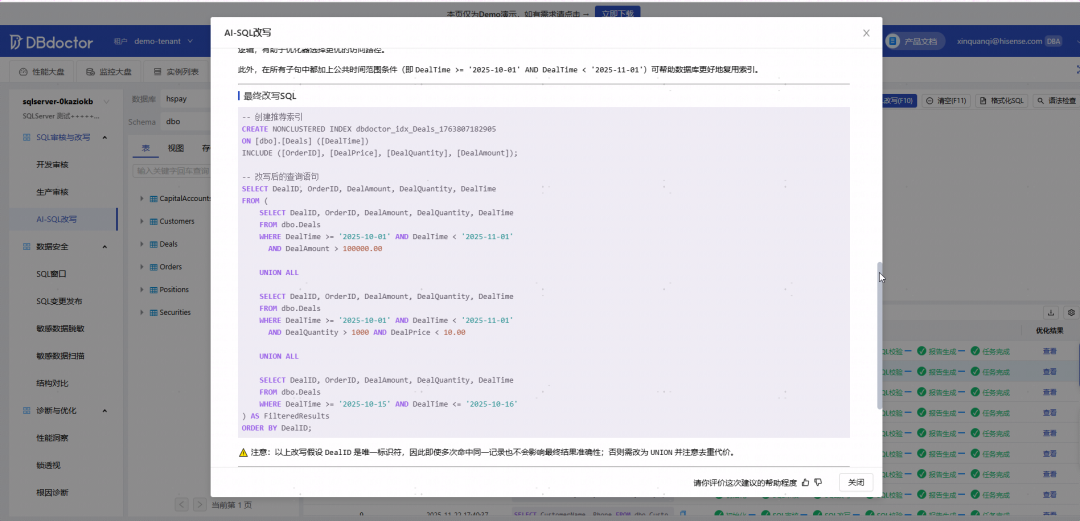1080x521 pixels.
Task: Expand the Orders table node arrow
Action: pyautogui.click(x=141, y=267)
